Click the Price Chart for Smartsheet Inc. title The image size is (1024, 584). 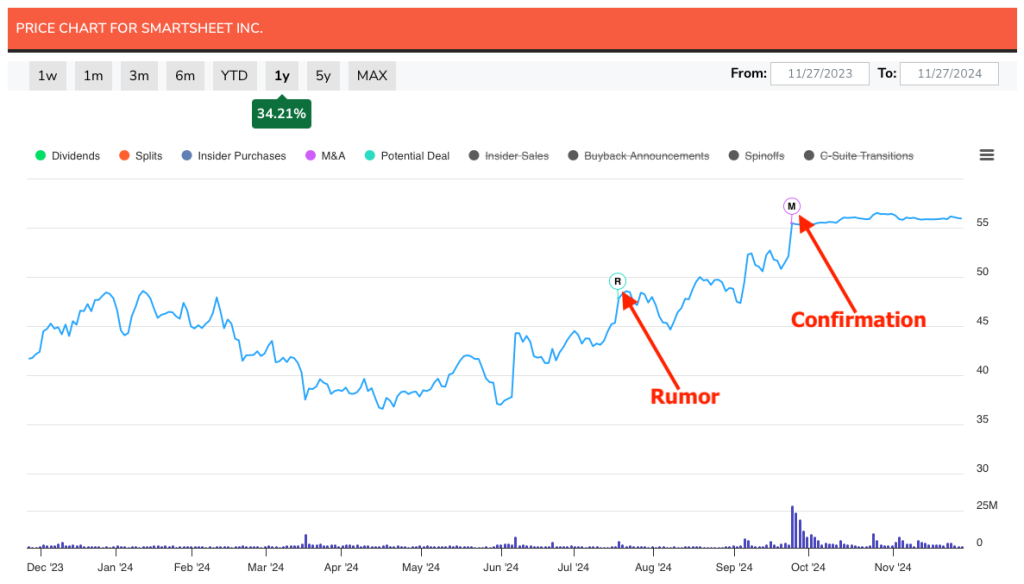tap(139, 28)
